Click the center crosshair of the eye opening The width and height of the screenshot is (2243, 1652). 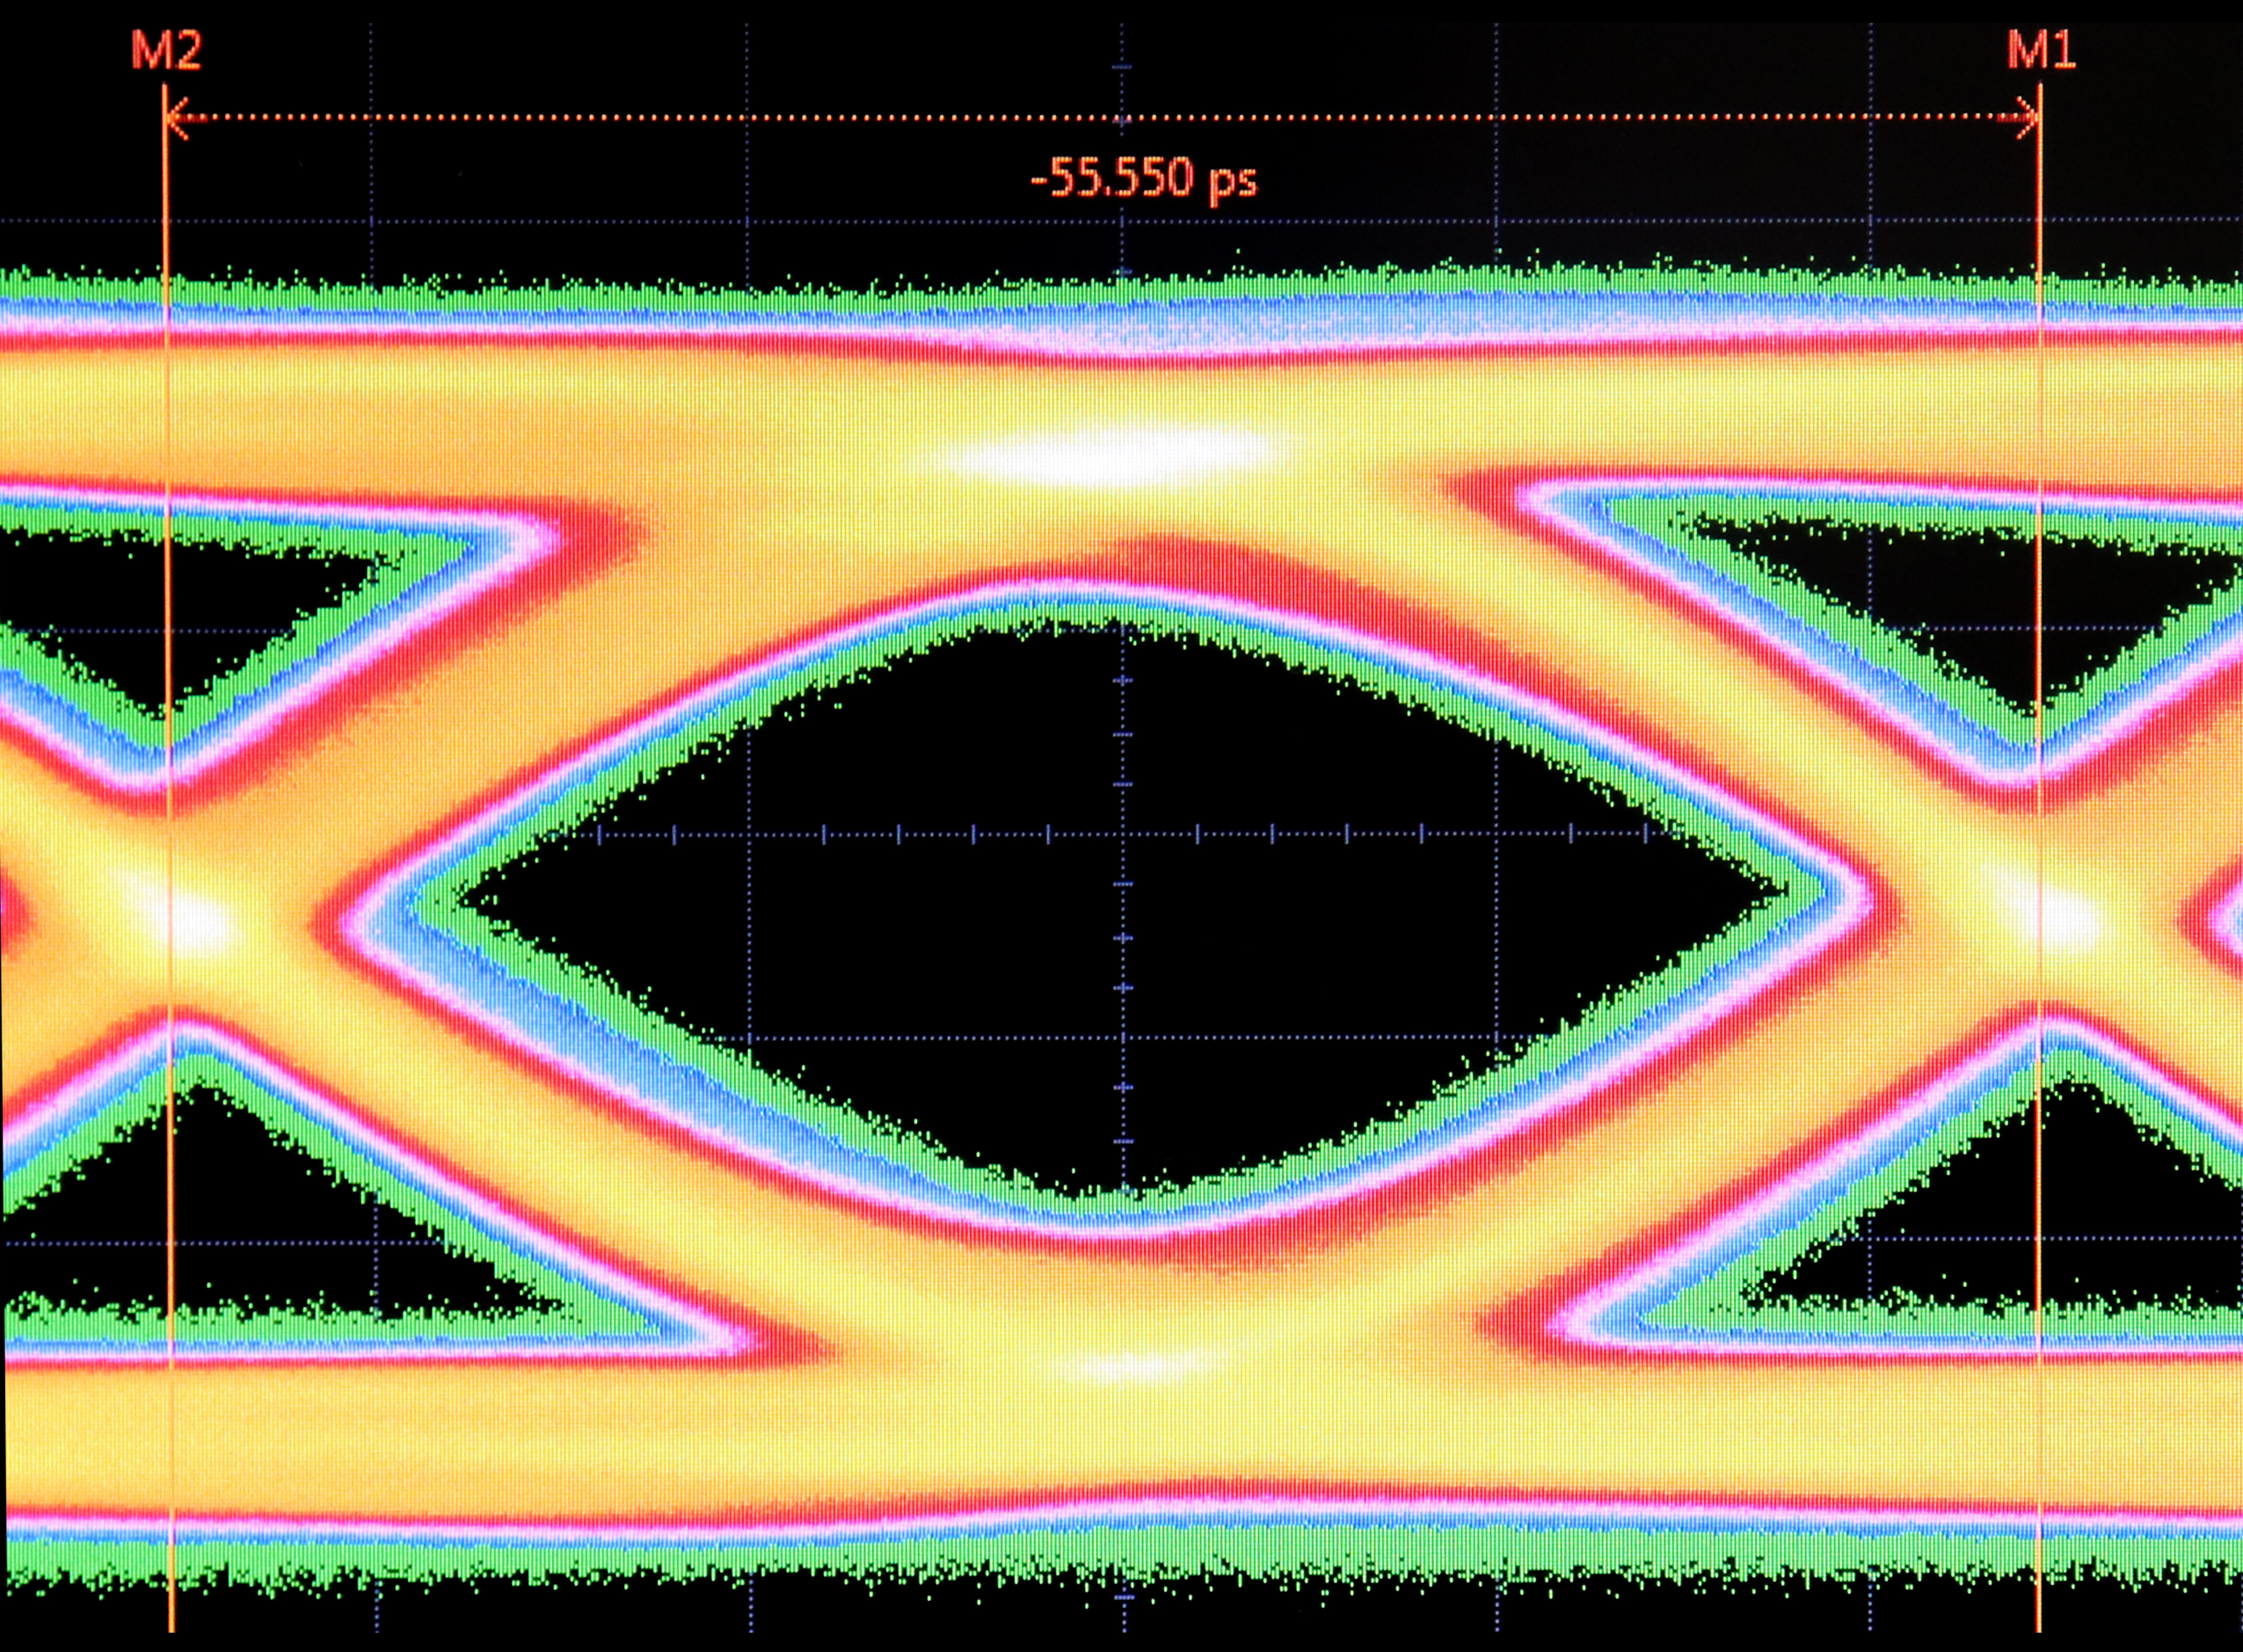click(x=1122, y=834)
